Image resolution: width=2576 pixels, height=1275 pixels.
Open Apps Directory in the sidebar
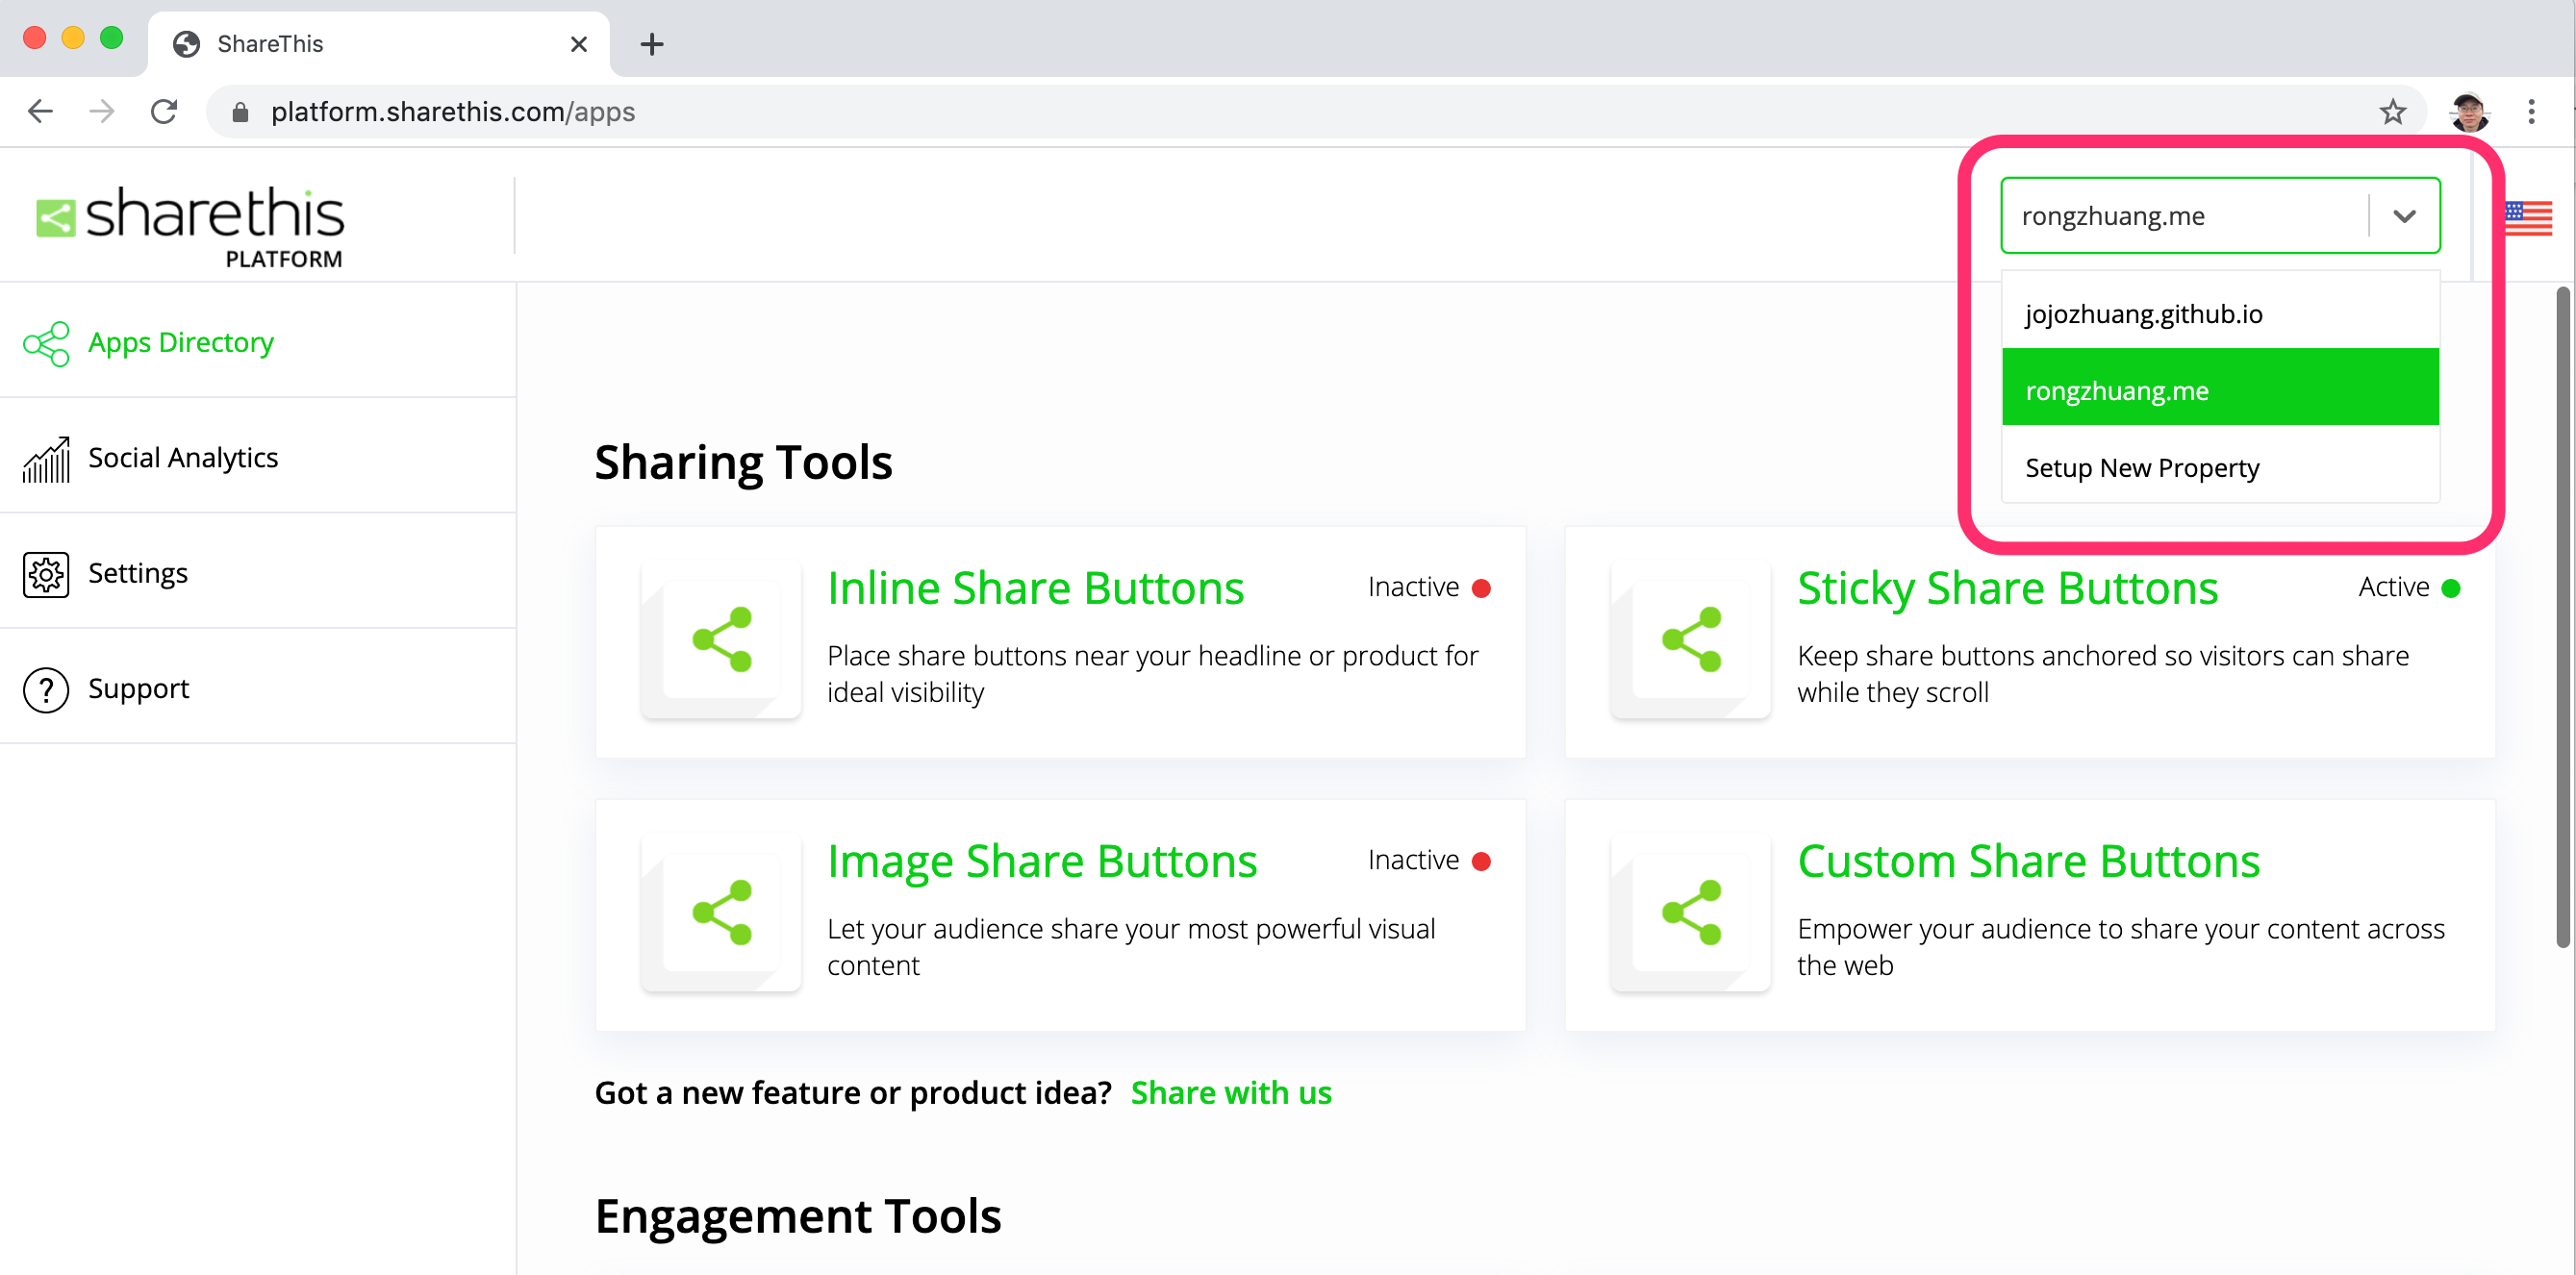[257, 343]
